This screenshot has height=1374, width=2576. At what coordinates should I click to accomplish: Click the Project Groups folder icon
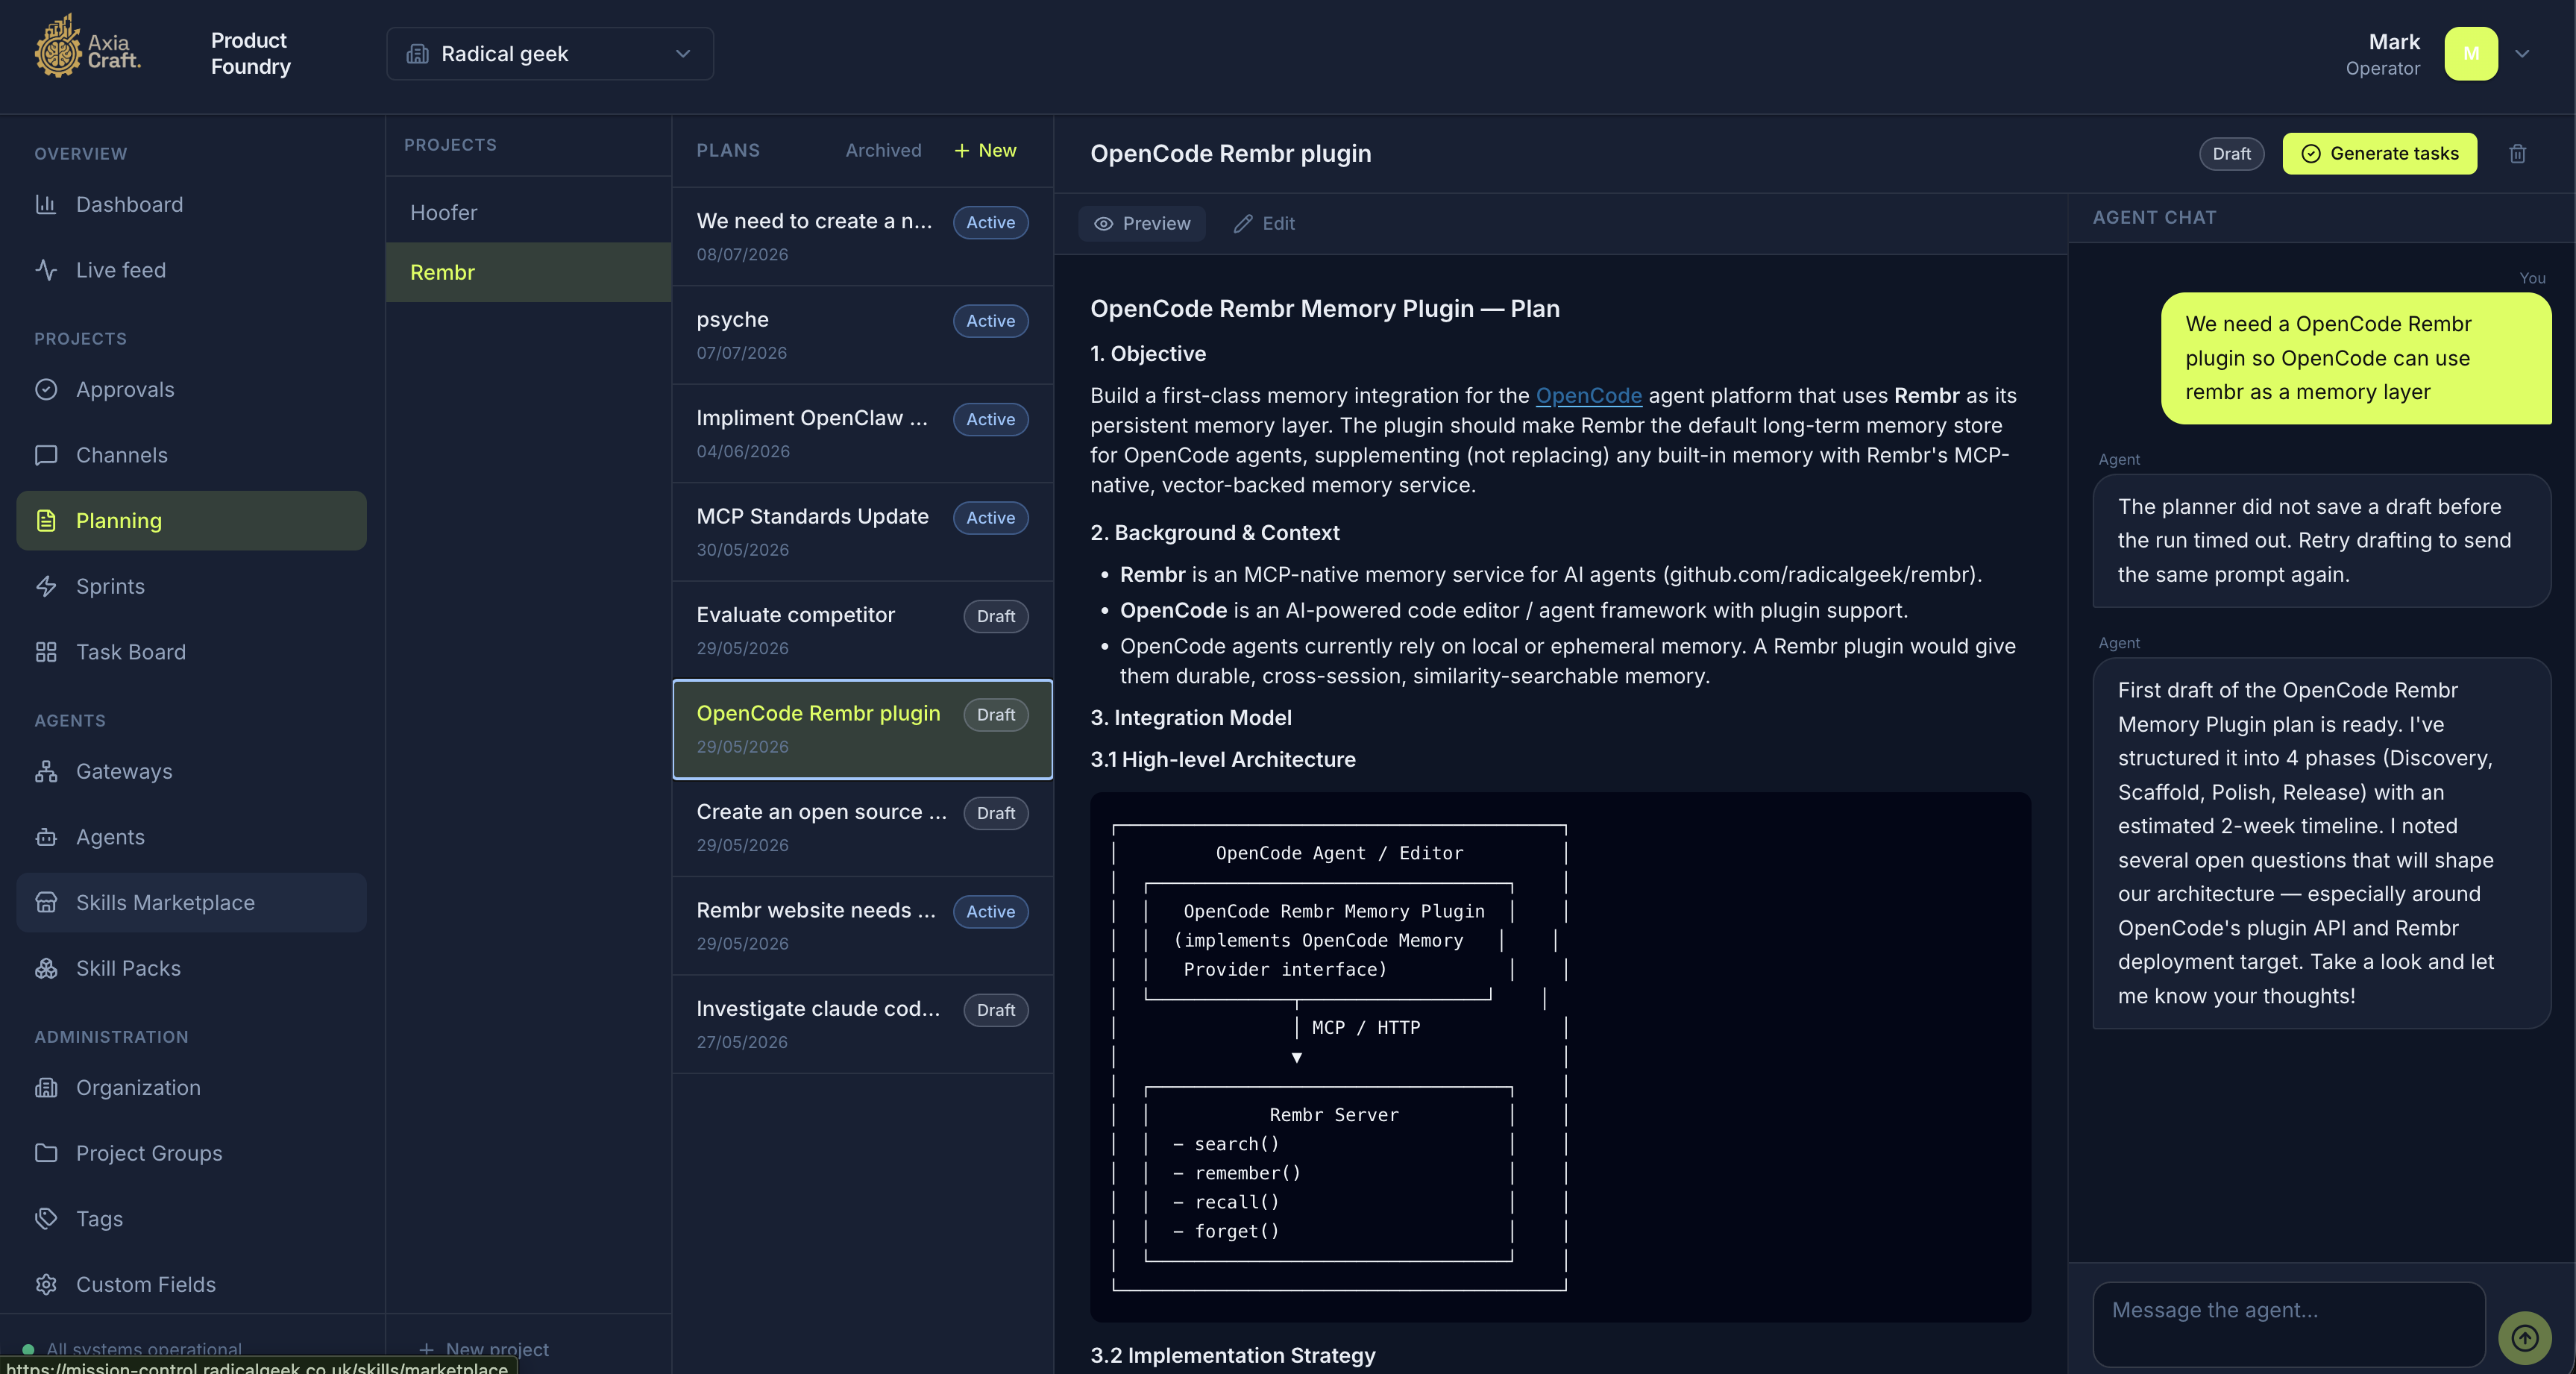click(46, 1153)
